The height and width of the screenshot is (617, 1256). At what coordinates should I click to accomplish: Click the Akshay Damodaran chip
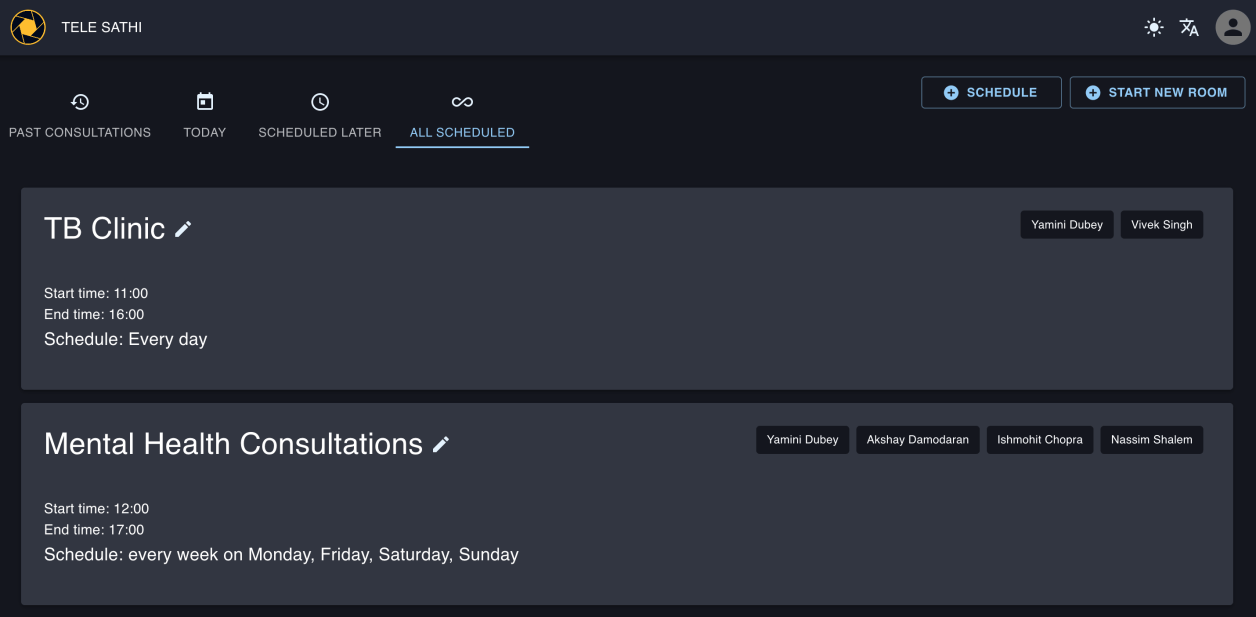pos(917,440)
